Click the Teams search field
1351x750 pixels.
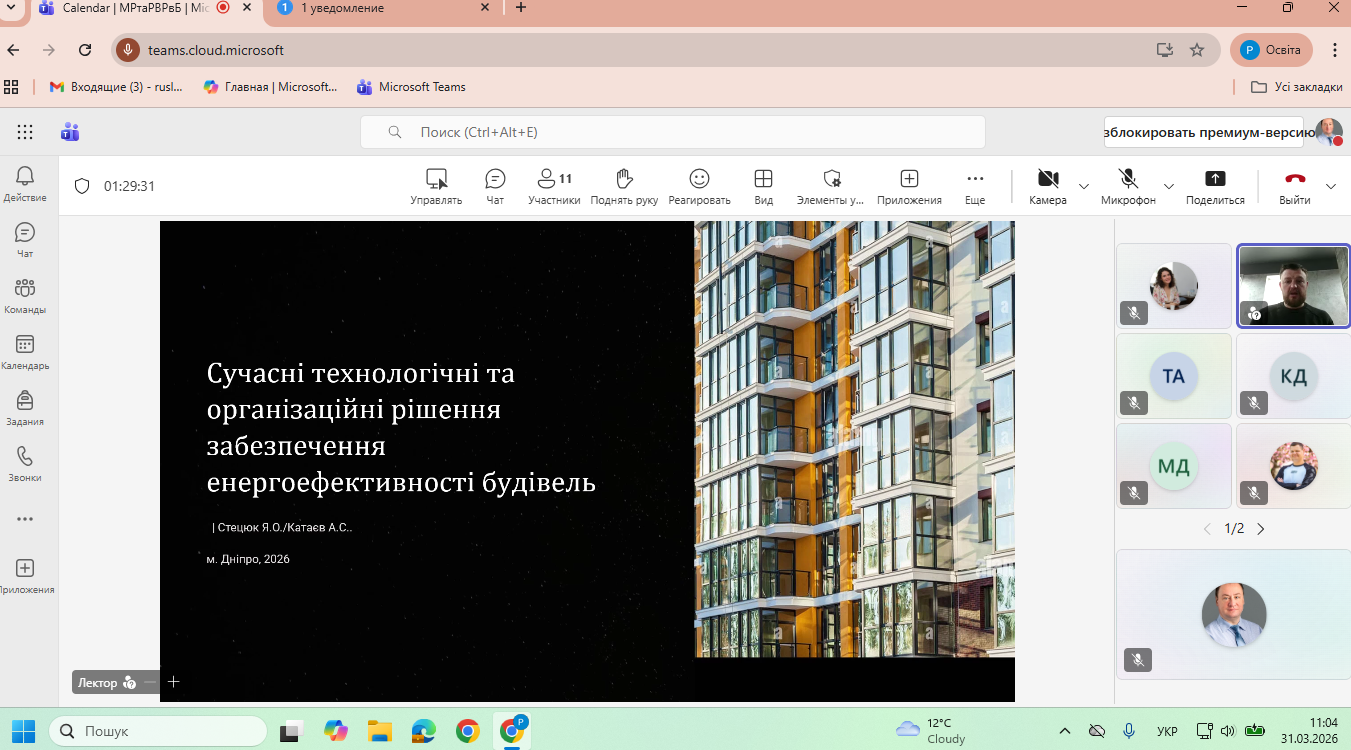tap(672, 132)
